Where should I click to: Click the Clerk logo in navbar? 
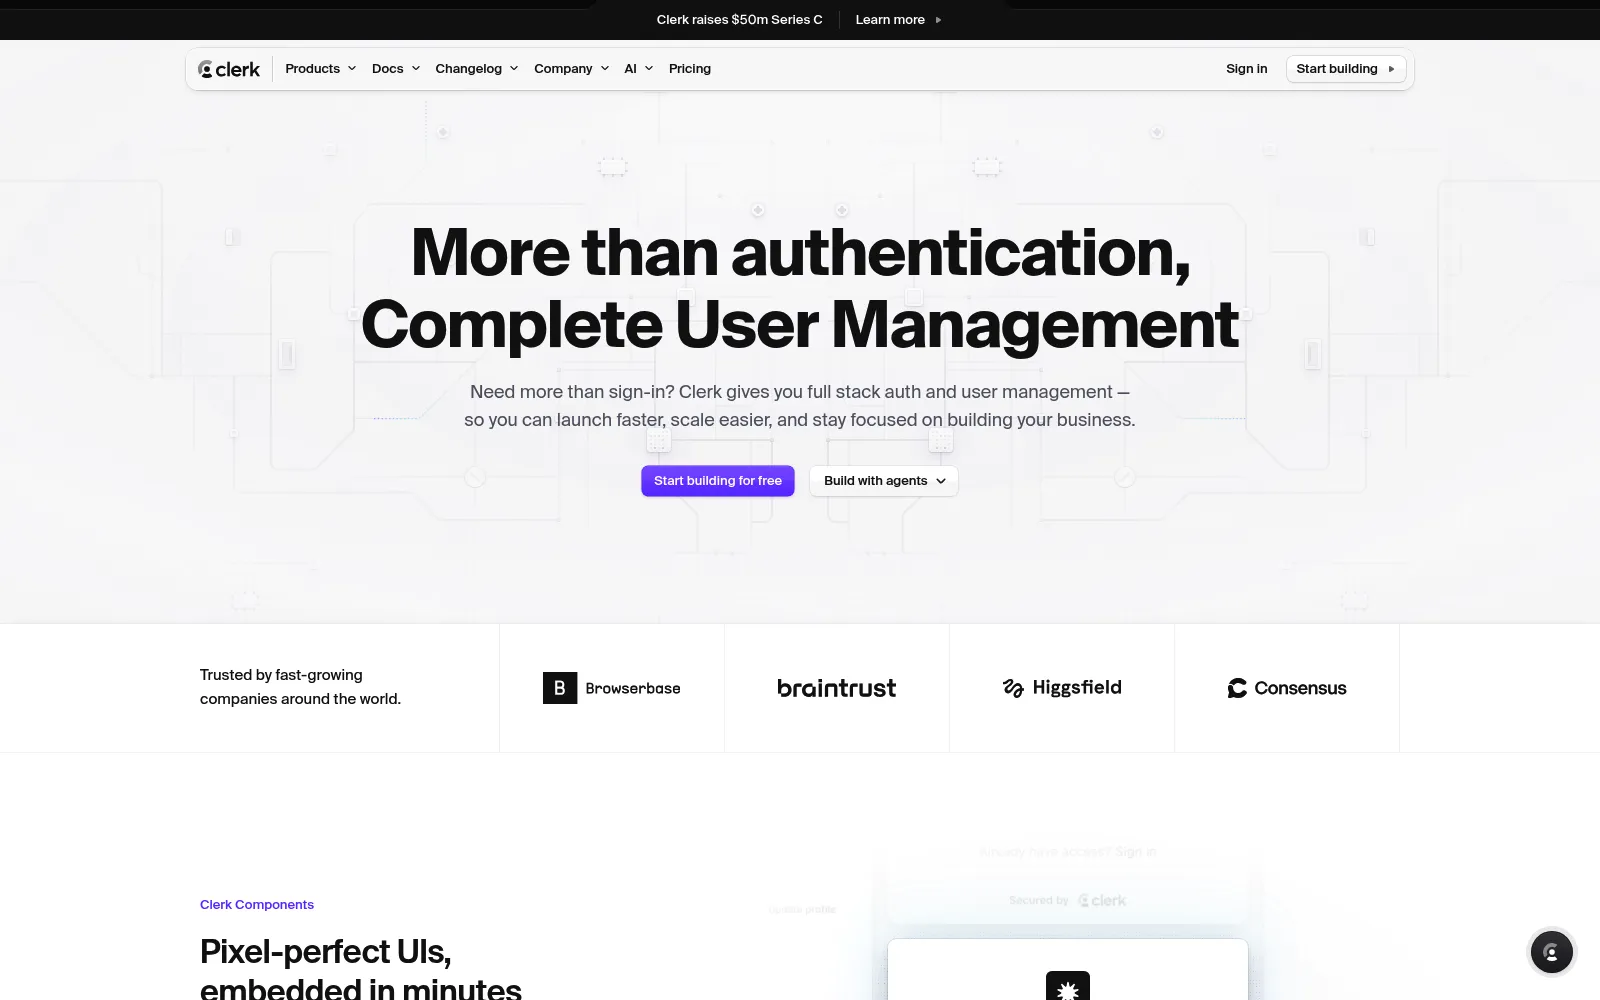pyautogui.click(x=229, y=69)
